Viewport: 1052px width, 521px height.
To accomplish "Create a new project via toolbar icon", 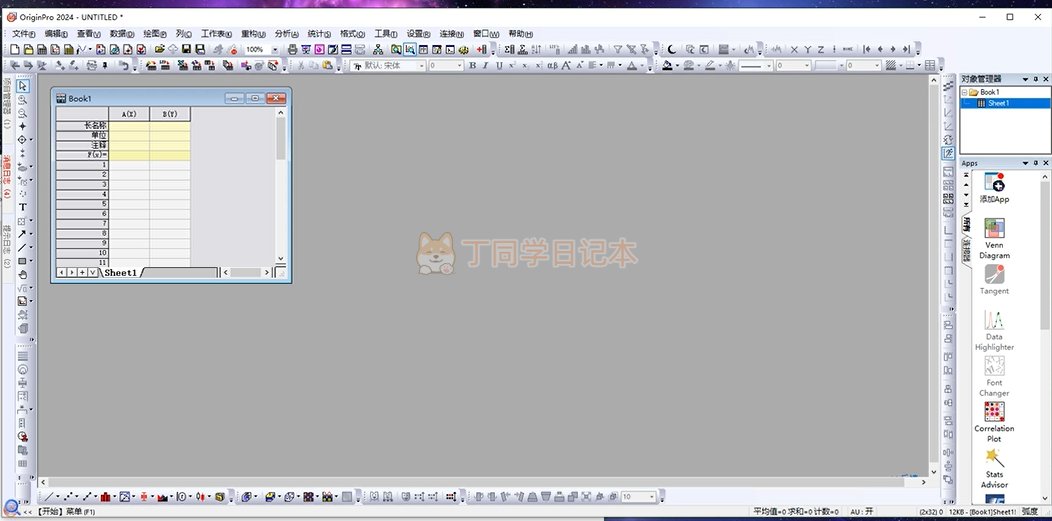I will [x=15, y=50].
